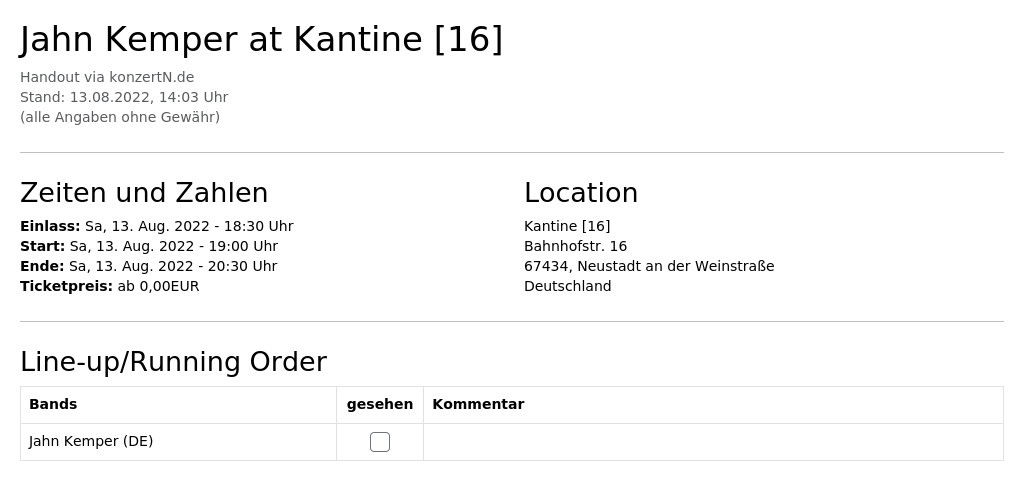Select the Einlass time line
Screen dimensions: 1024x497
[x=157, y=227]
